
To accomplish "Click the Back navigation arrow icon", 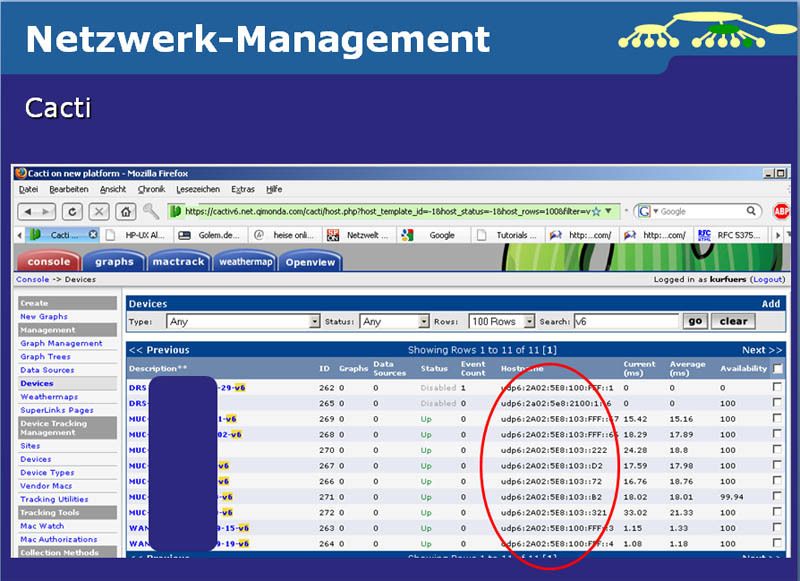I will click(x=27, y=211).
